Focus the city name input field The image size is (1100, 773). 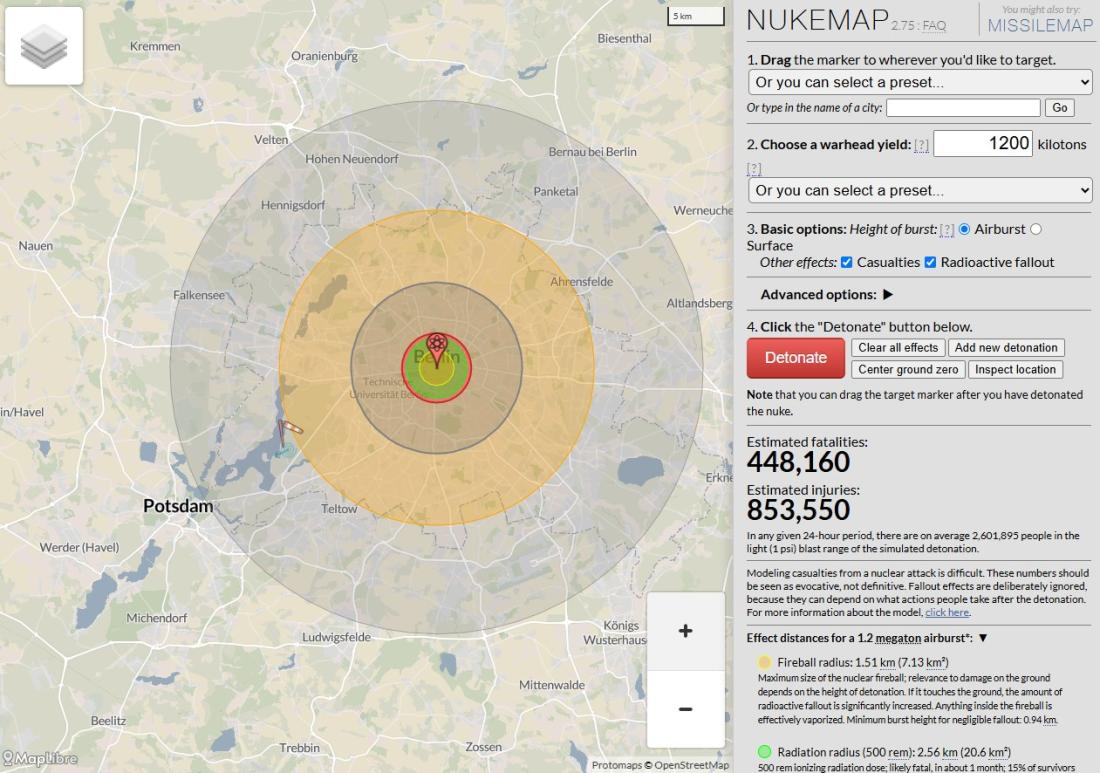tap(963, 108)
